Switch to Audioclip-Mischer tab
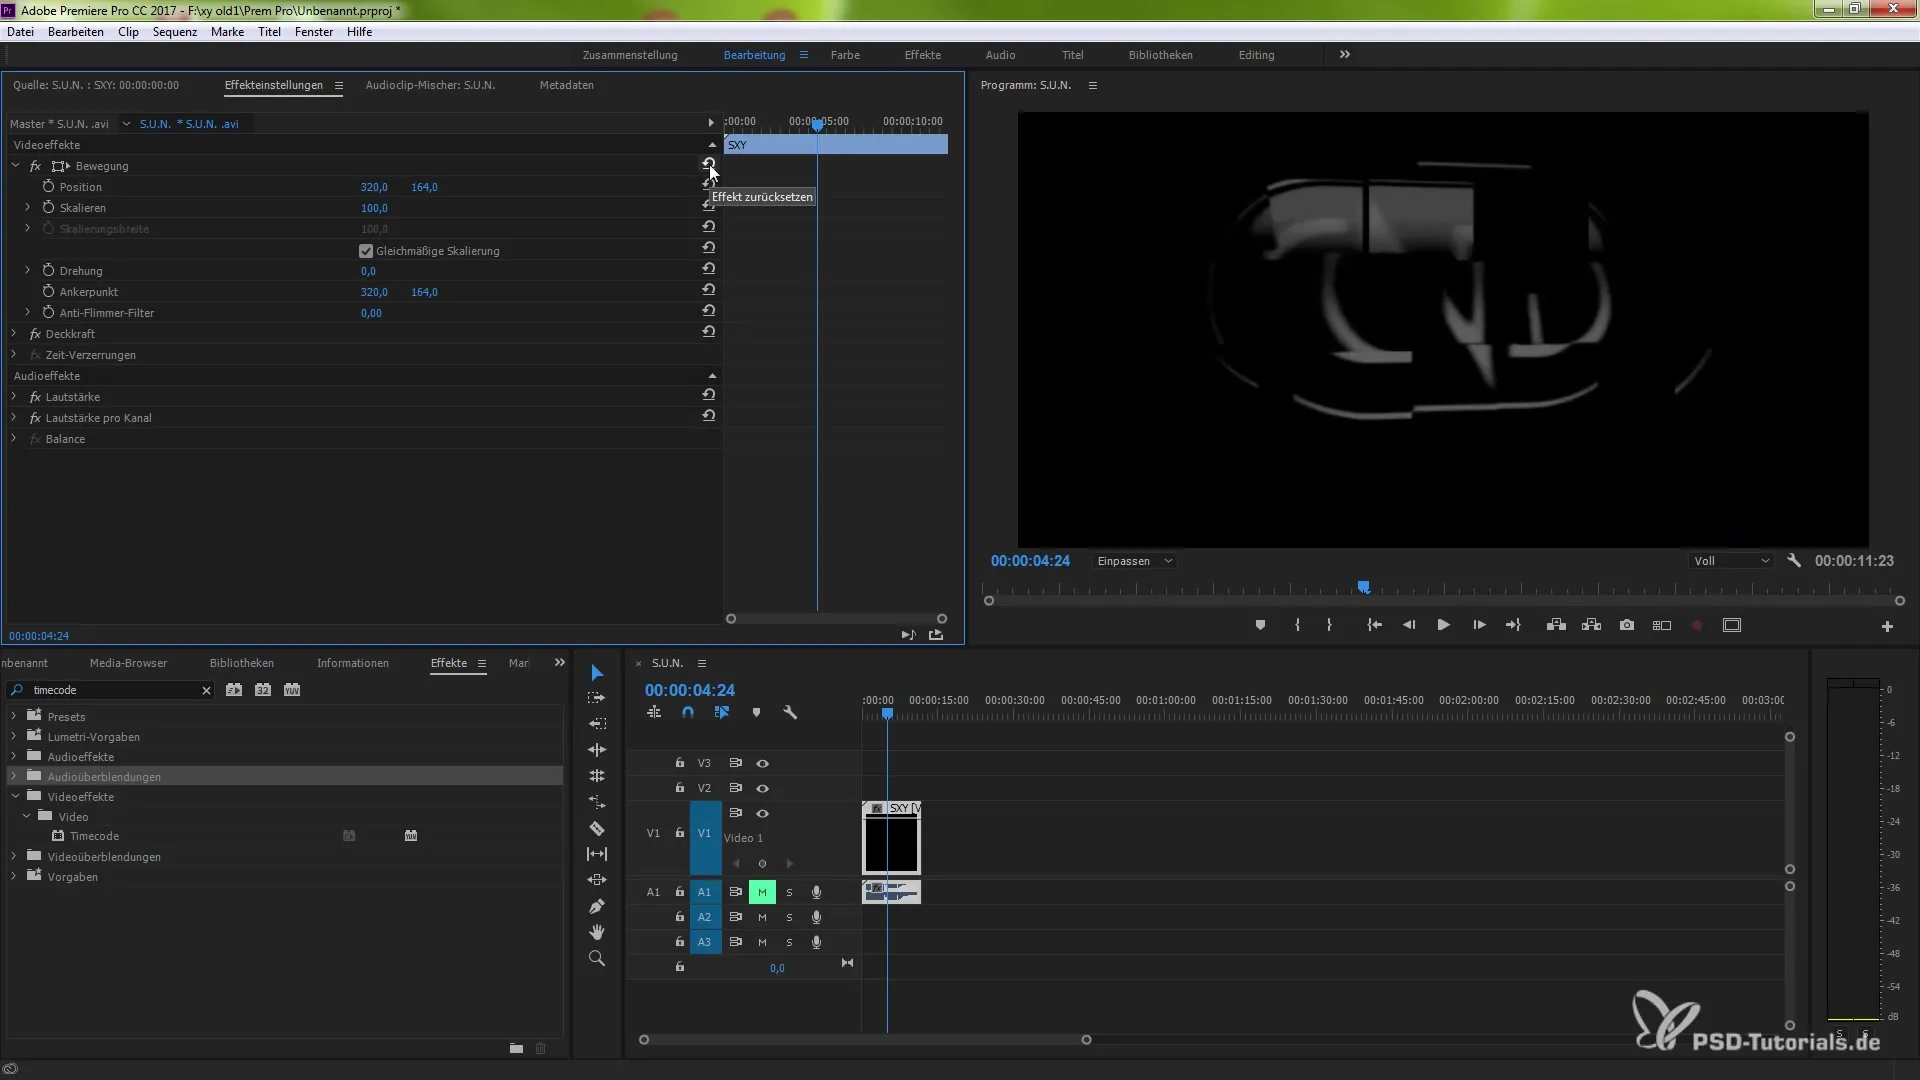This screenshot has width=1920, height=1080. 430,85
